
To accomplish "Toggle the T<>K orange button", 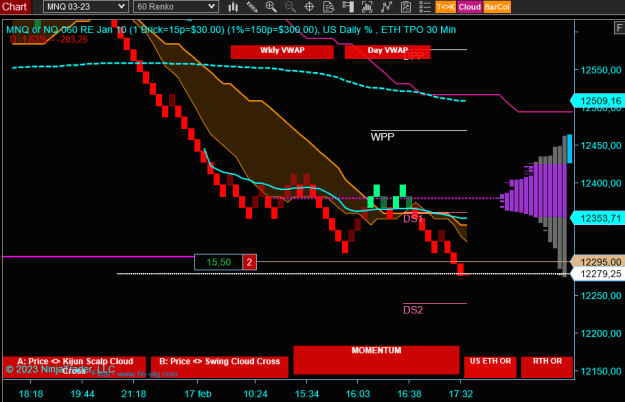I will pyautogui.click(x=445, y=7).
